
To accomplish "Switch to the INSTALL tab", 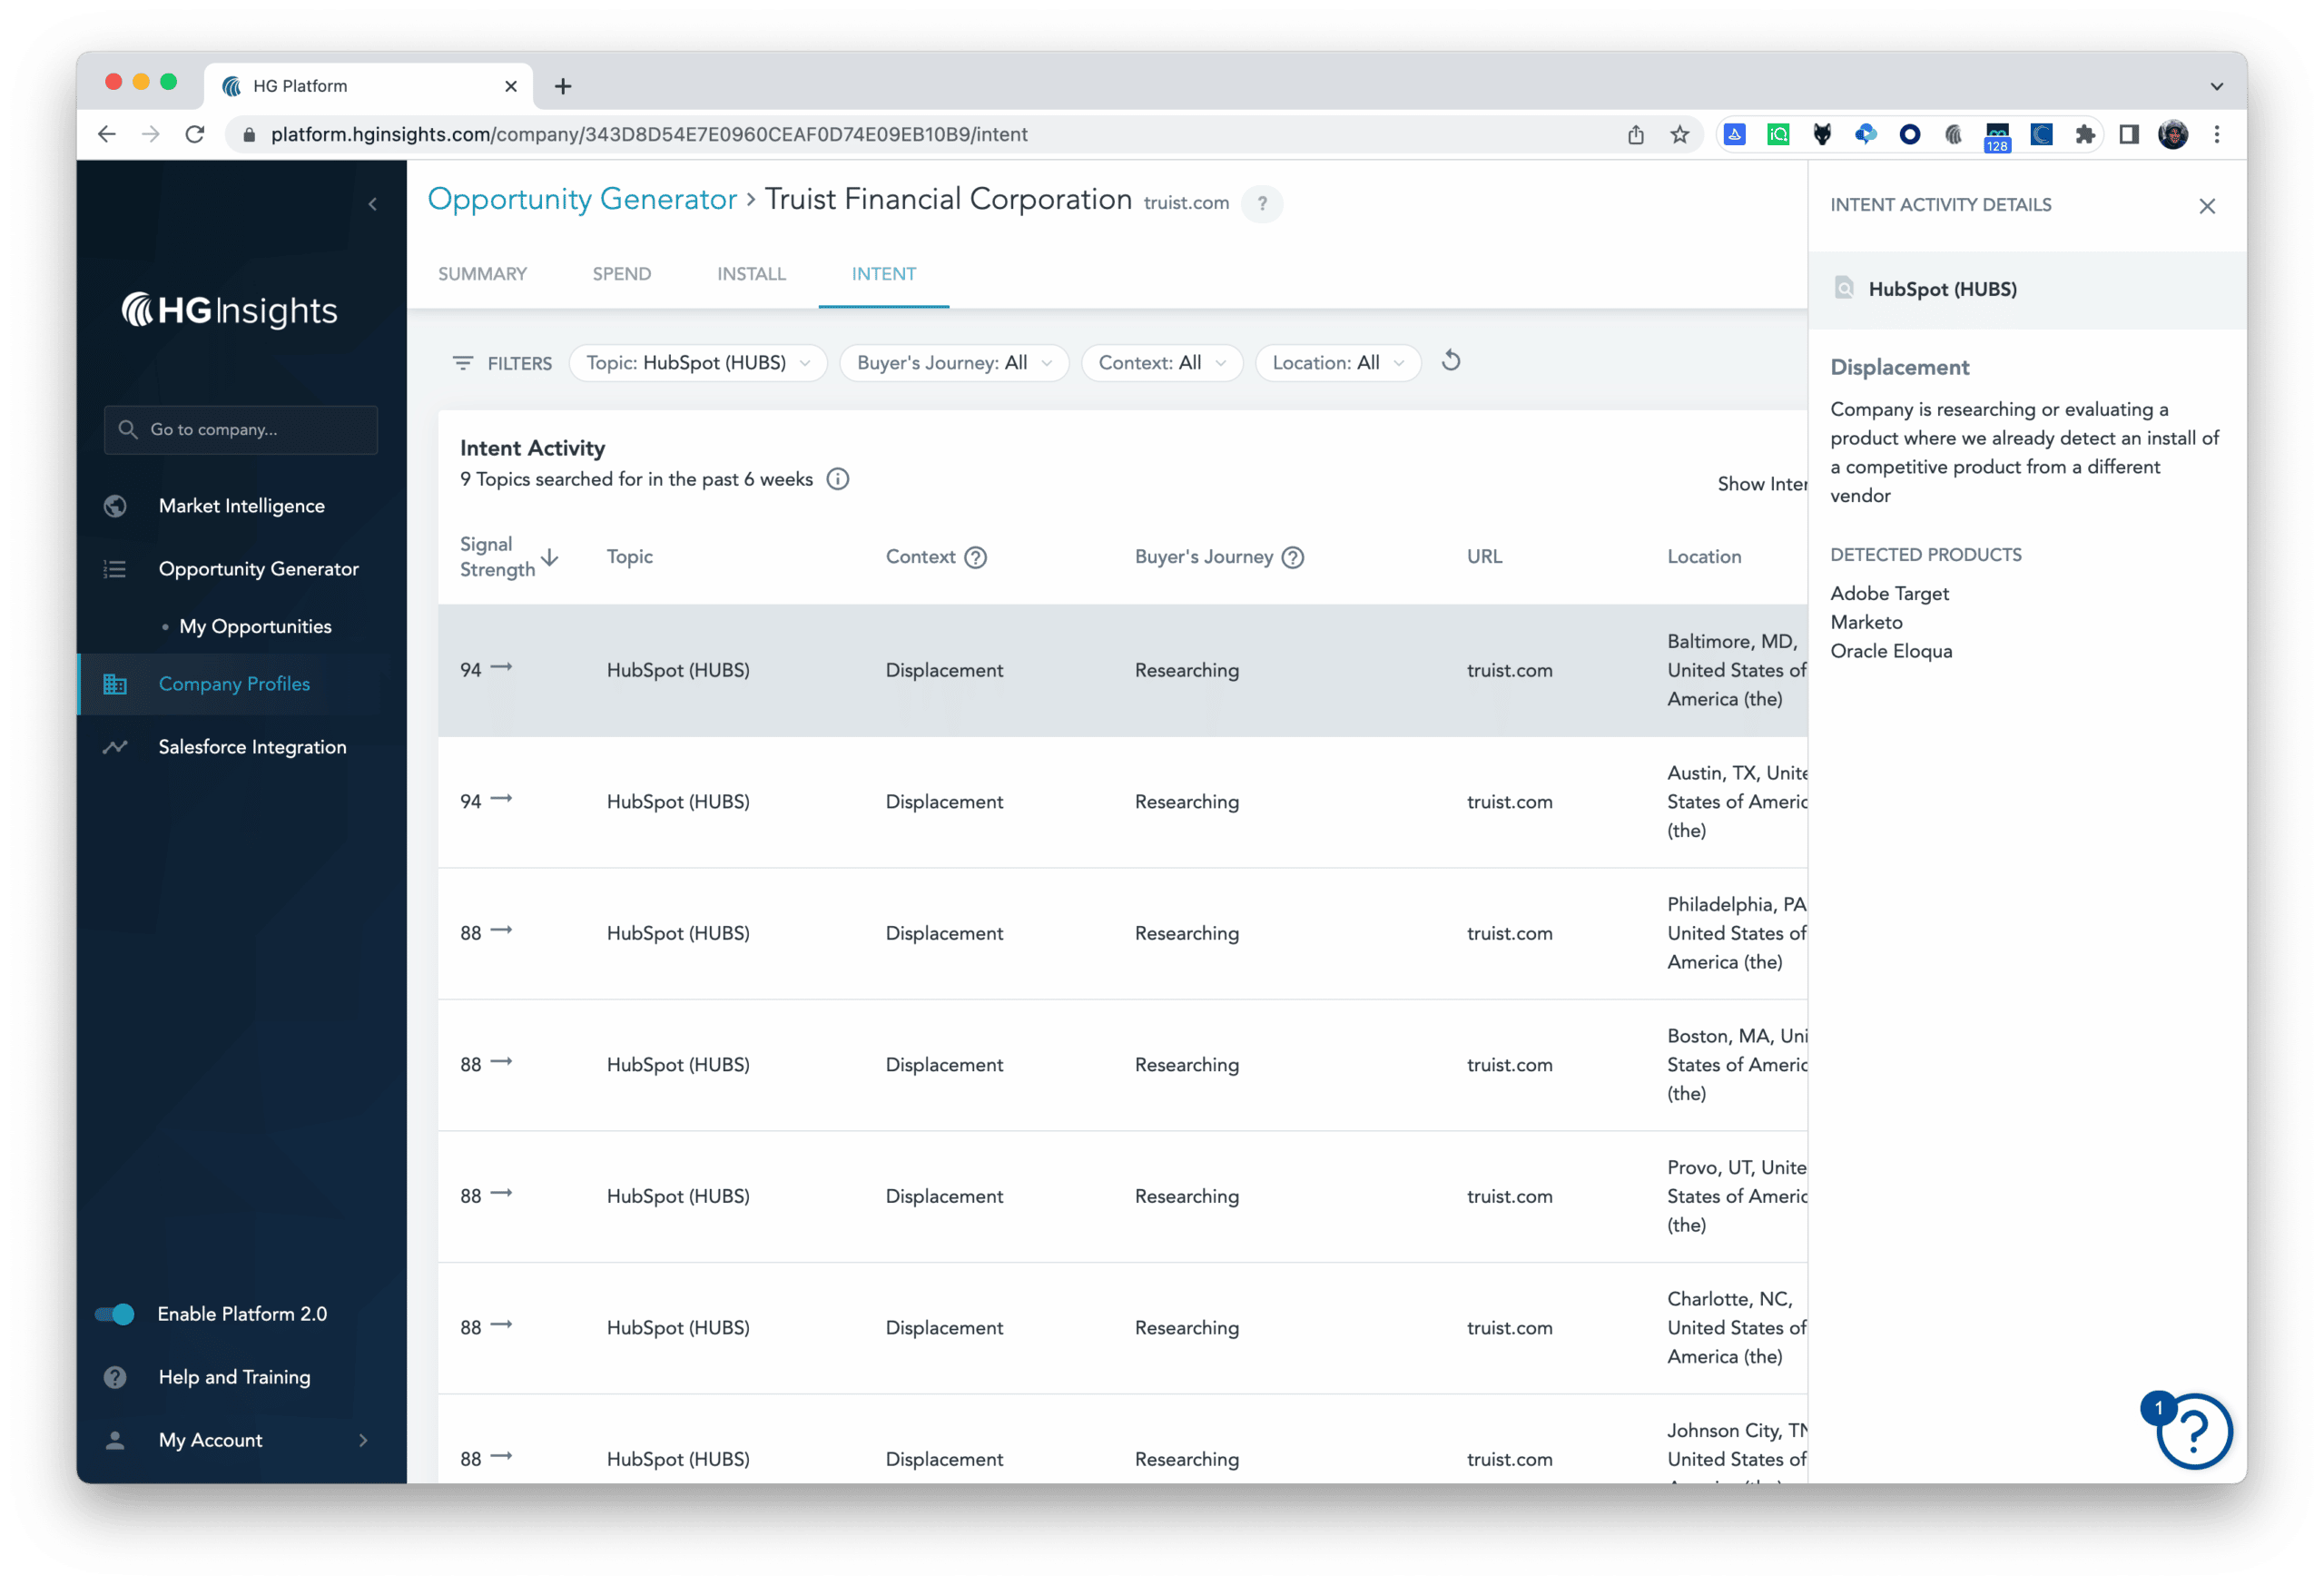I will (751, 273).
